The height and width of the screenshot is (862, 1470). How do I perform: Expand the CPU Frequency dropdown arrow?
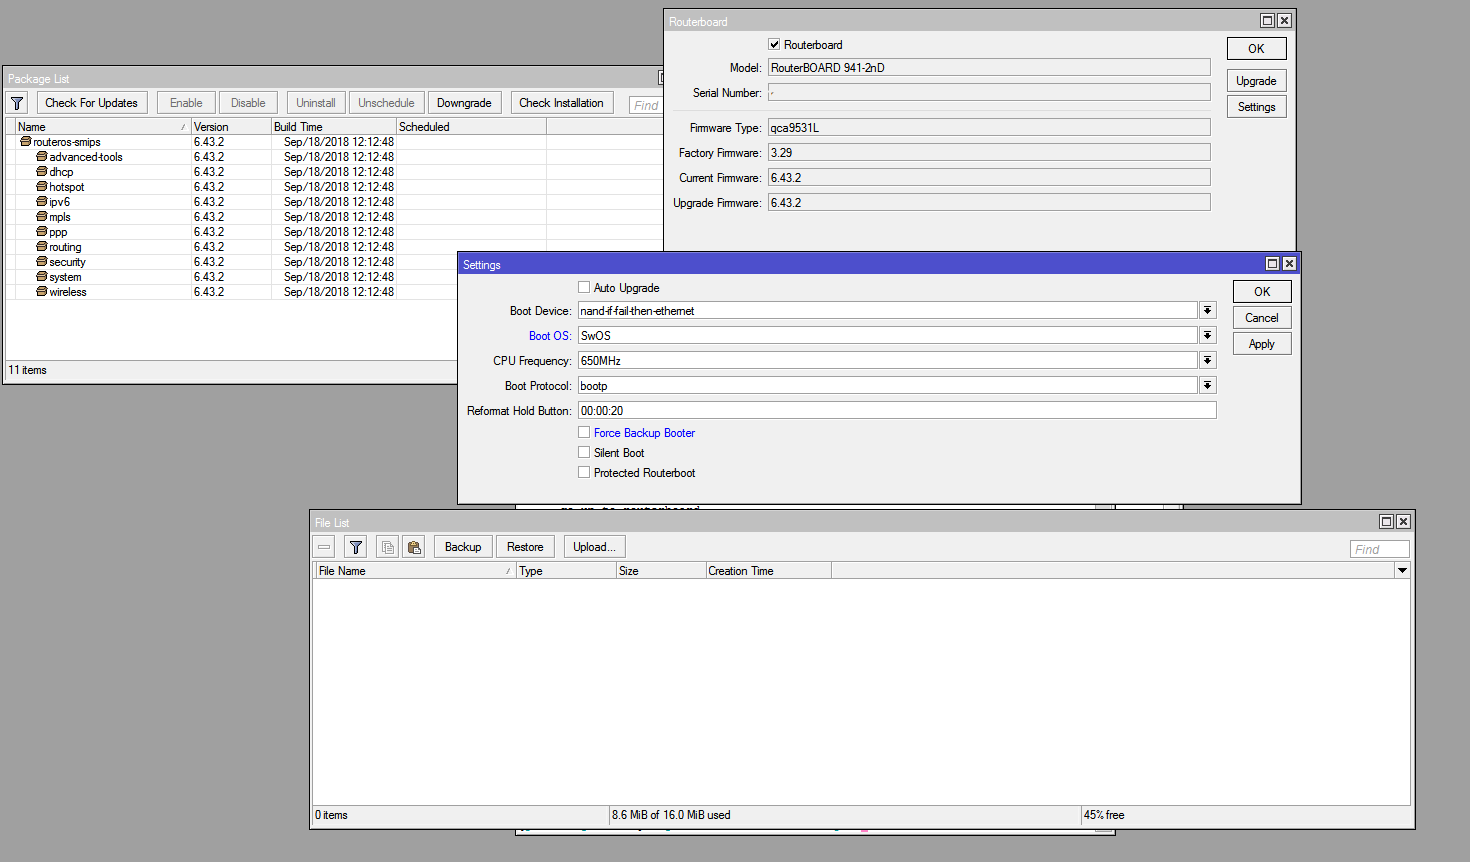click(x=1208, y=361)
